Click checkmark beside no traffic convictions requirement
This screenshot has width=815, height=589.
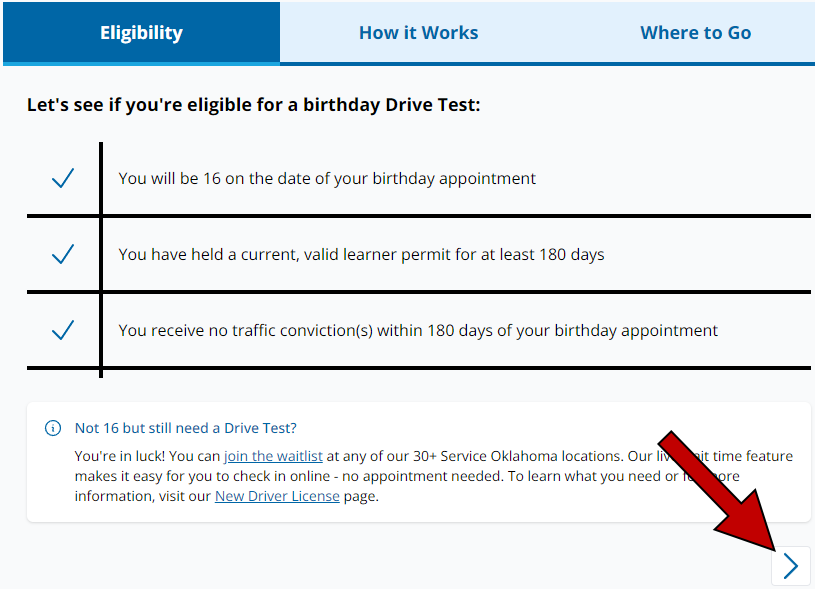tap(63, 330)
